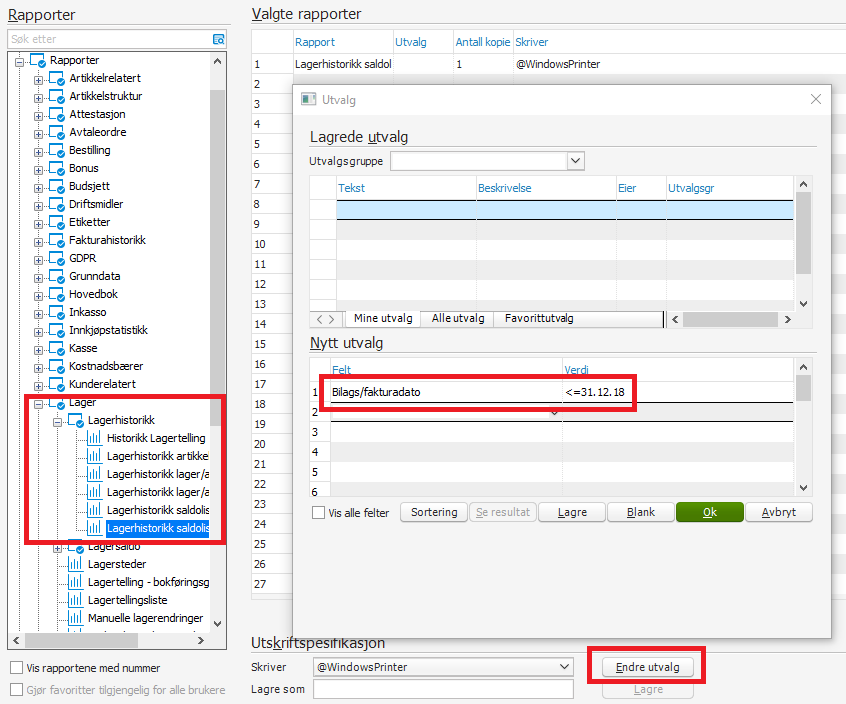Toggle Gjør favoritter tilgjengelig for alle brukere
This screenshot has width=846, height=704.
[x=17, y=690]
